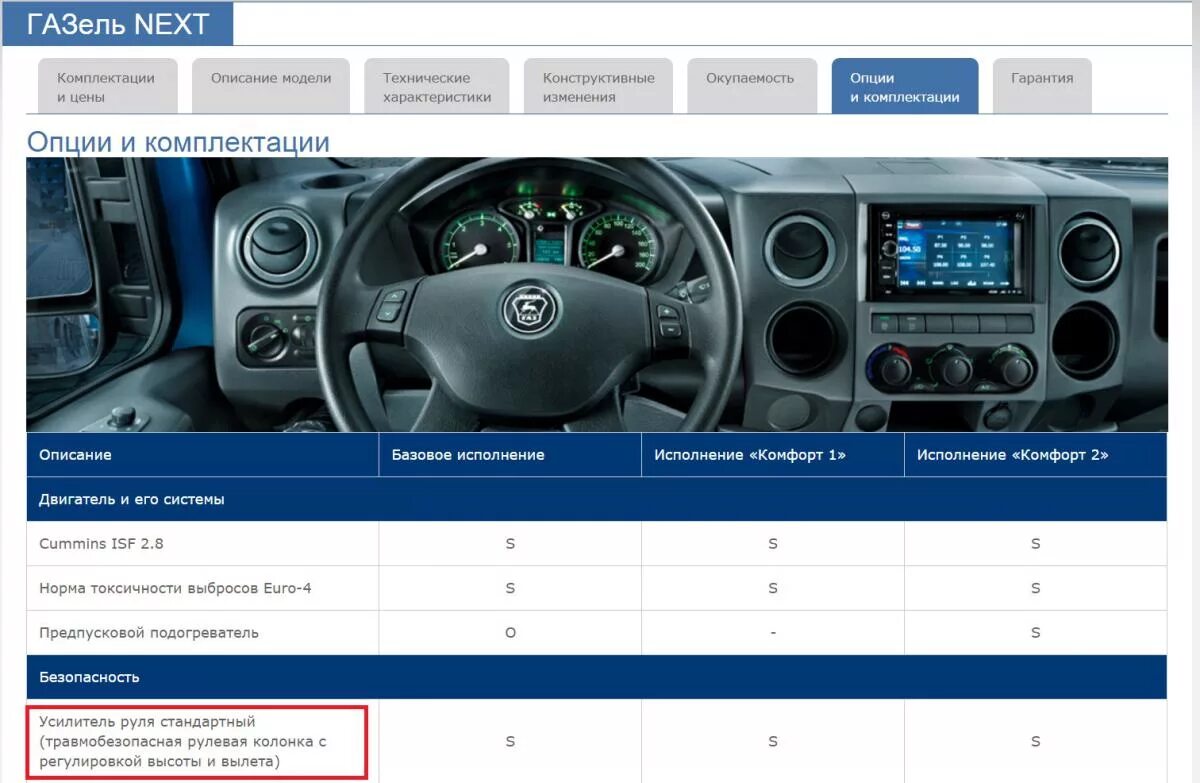Screen dimensions: 1200x783
Task: Click the Безопасность section row
Action: (x=596, y=677)
